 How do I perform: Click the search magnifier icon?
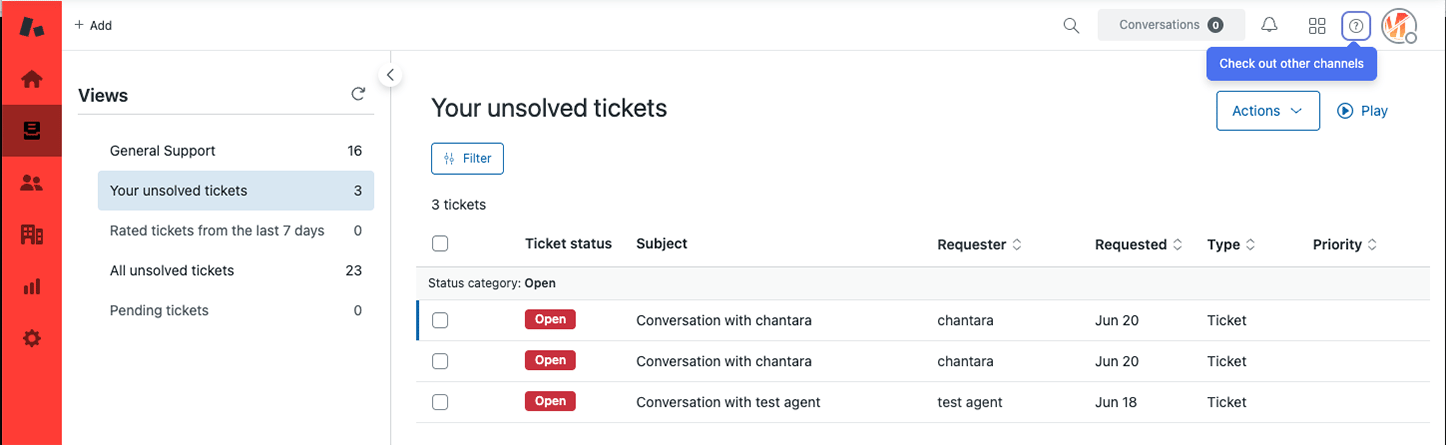1071,26
